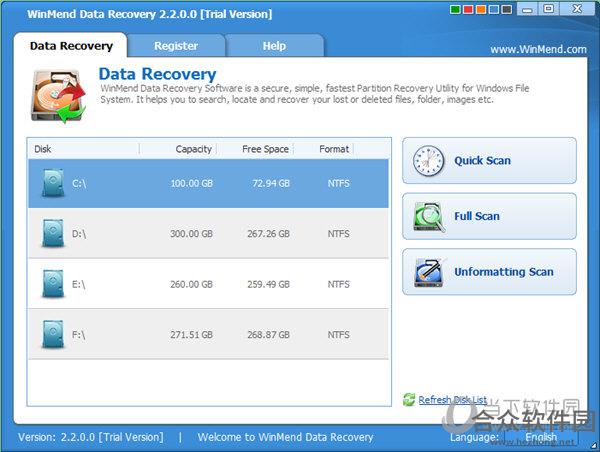Click the green refresh arrows icon

[x=409, y=400]
